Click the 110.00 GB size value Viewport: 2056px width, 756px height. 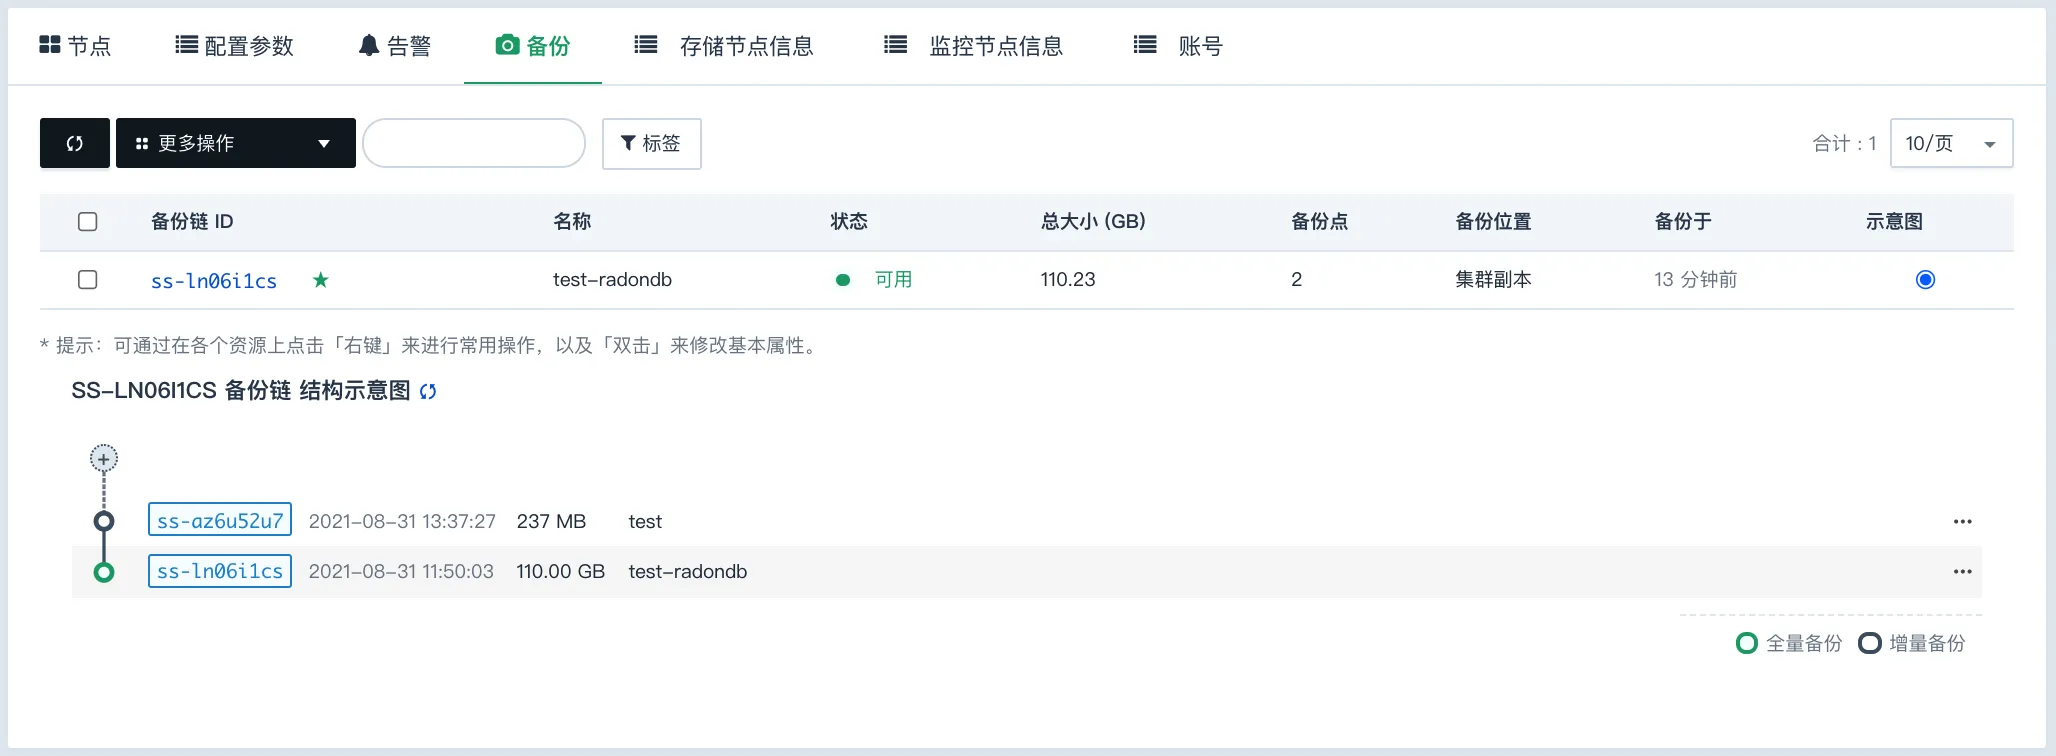coord(560,571)
